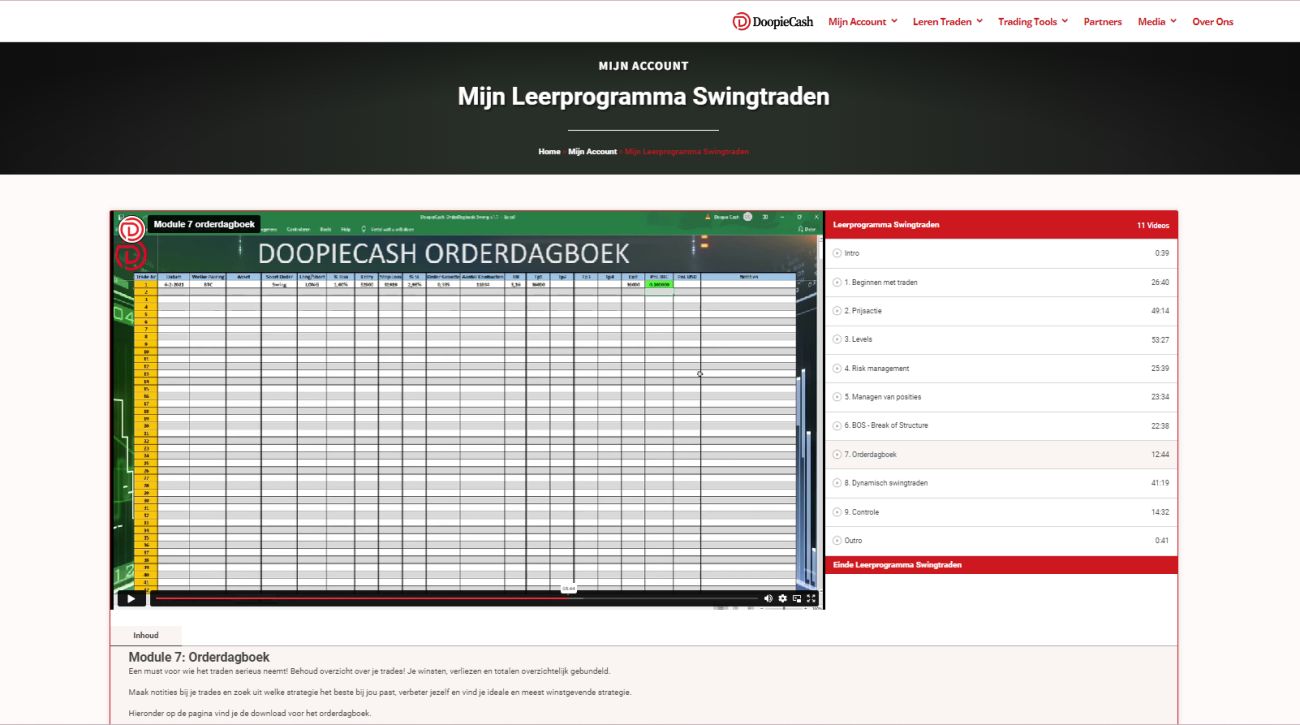Click play icon beside 3. Levels

[x=837, y=340]
